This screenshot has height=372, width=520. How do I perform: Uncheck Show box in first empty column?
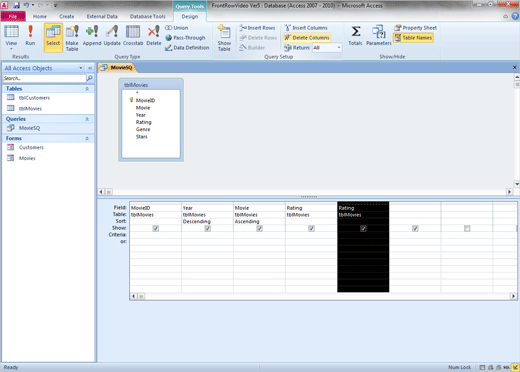click(415, 228)
